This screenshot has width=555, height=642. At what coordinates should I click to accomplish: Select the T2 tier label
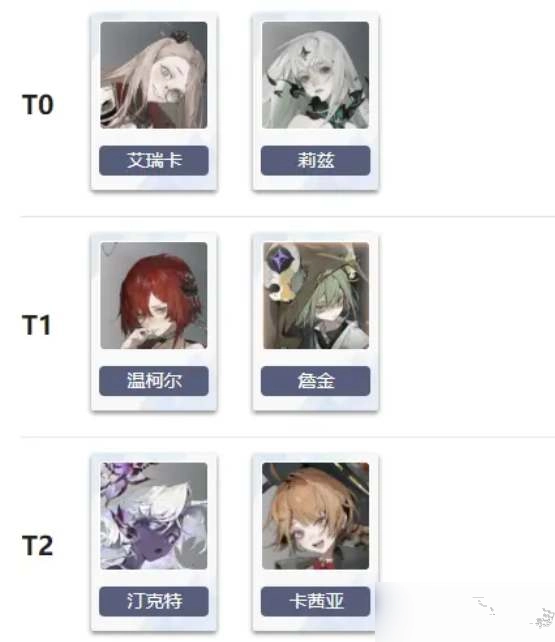click(38, 546)
